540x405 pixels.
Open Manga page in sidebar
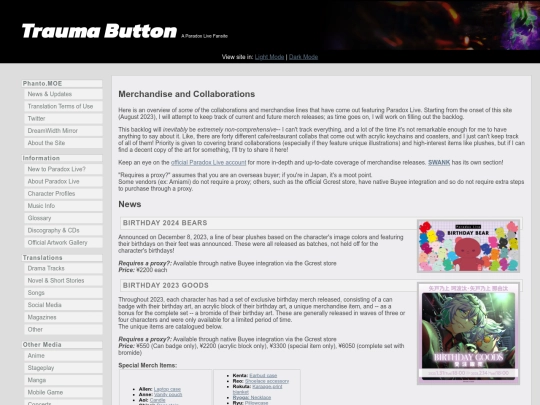pyautogui.click(x=63, y=380)
